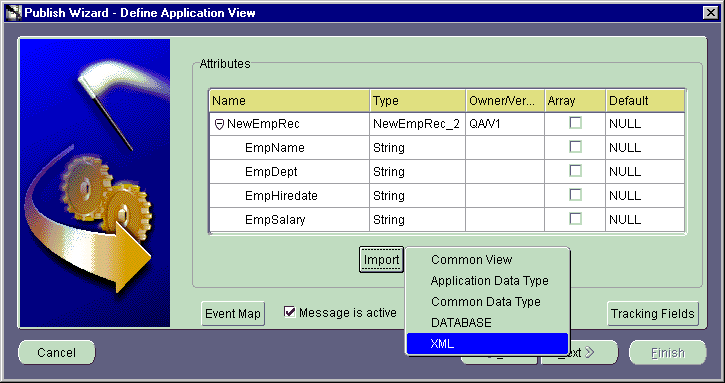
Task: Enable Array checkbox in EmpDept row
Action: click(575, 171)
